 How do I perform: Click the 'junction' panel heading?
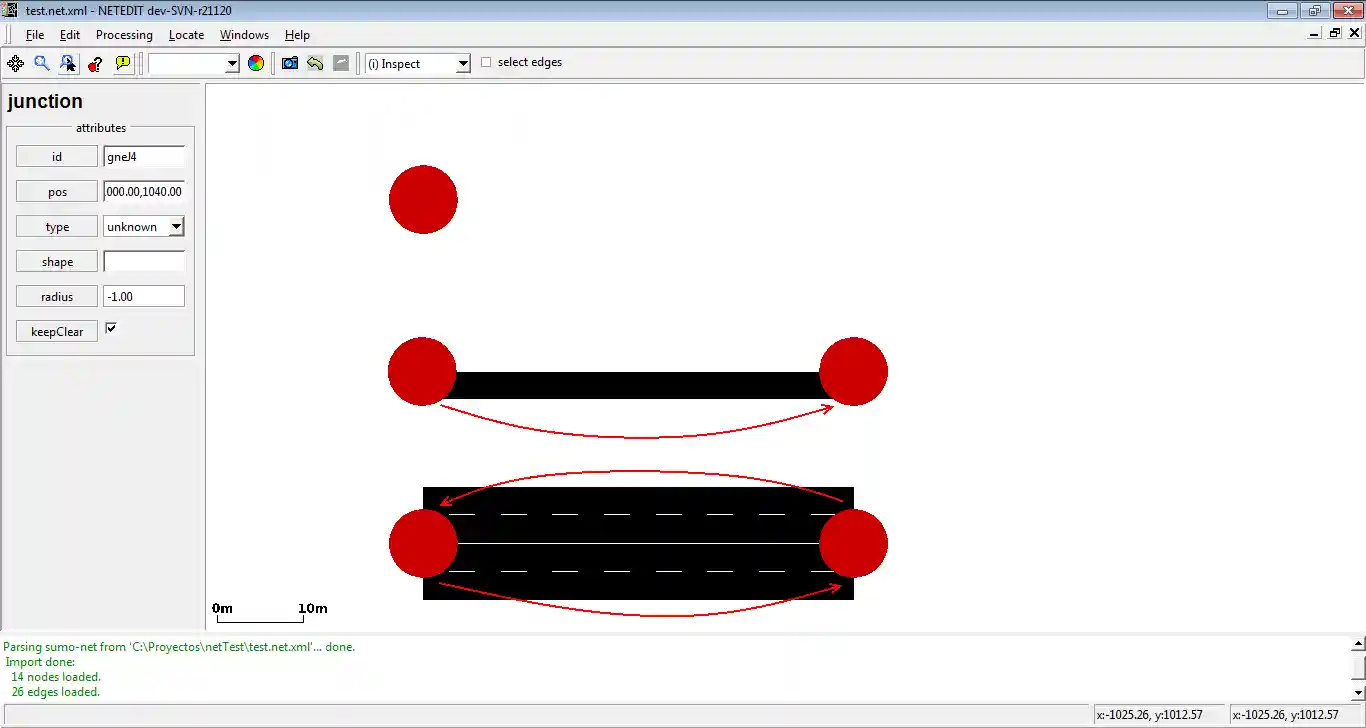point(45,101)
